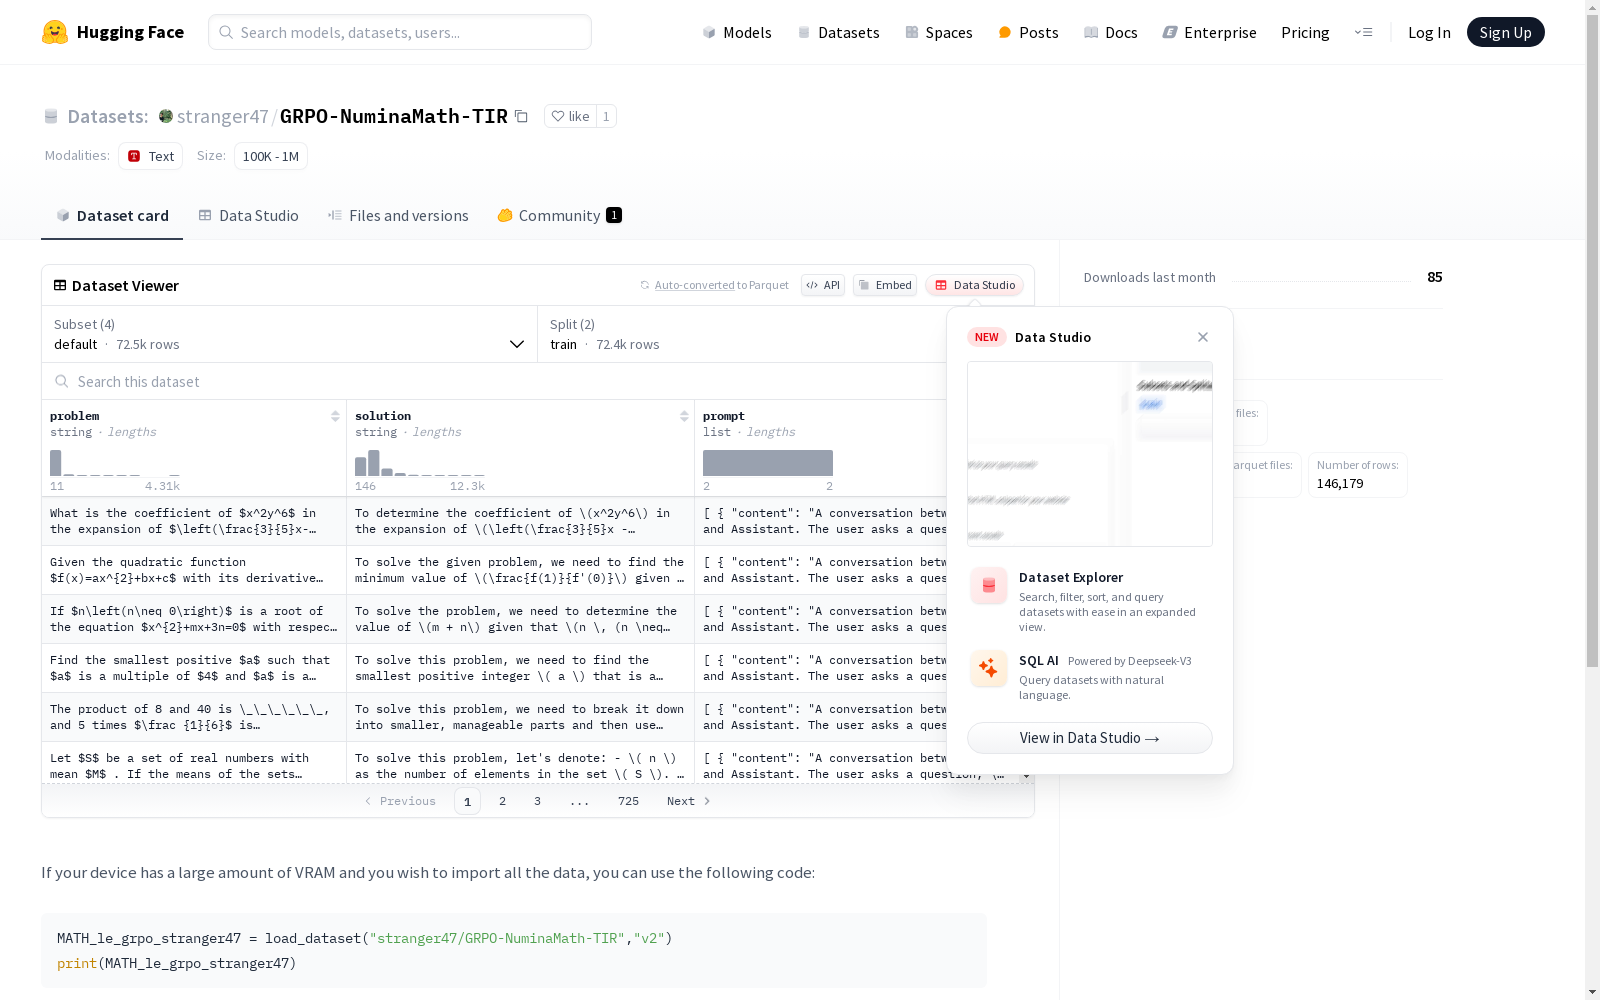This screenshot has height=1000, width=1600.
Task: Close the Data Studio popup
Action: click(1203, 337)
